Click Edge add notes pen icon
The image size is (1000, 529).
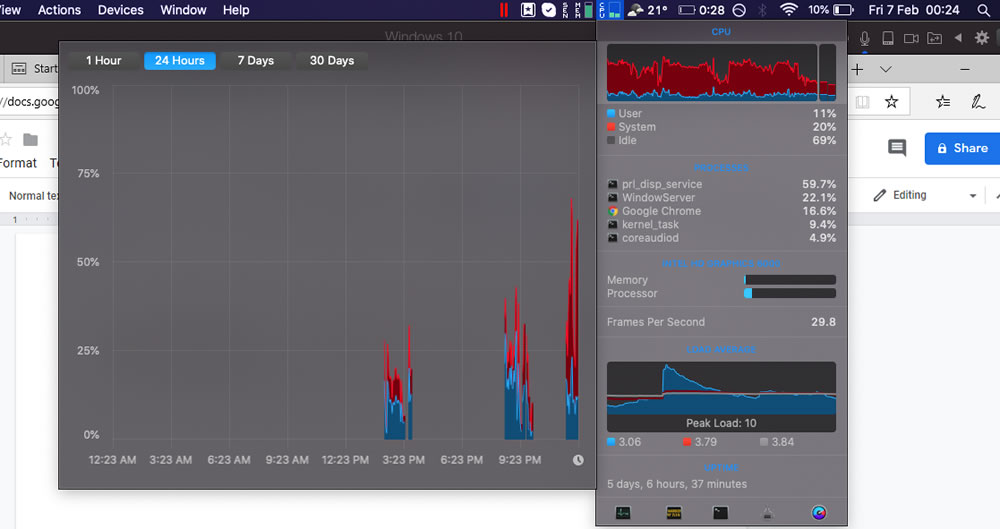978,101
